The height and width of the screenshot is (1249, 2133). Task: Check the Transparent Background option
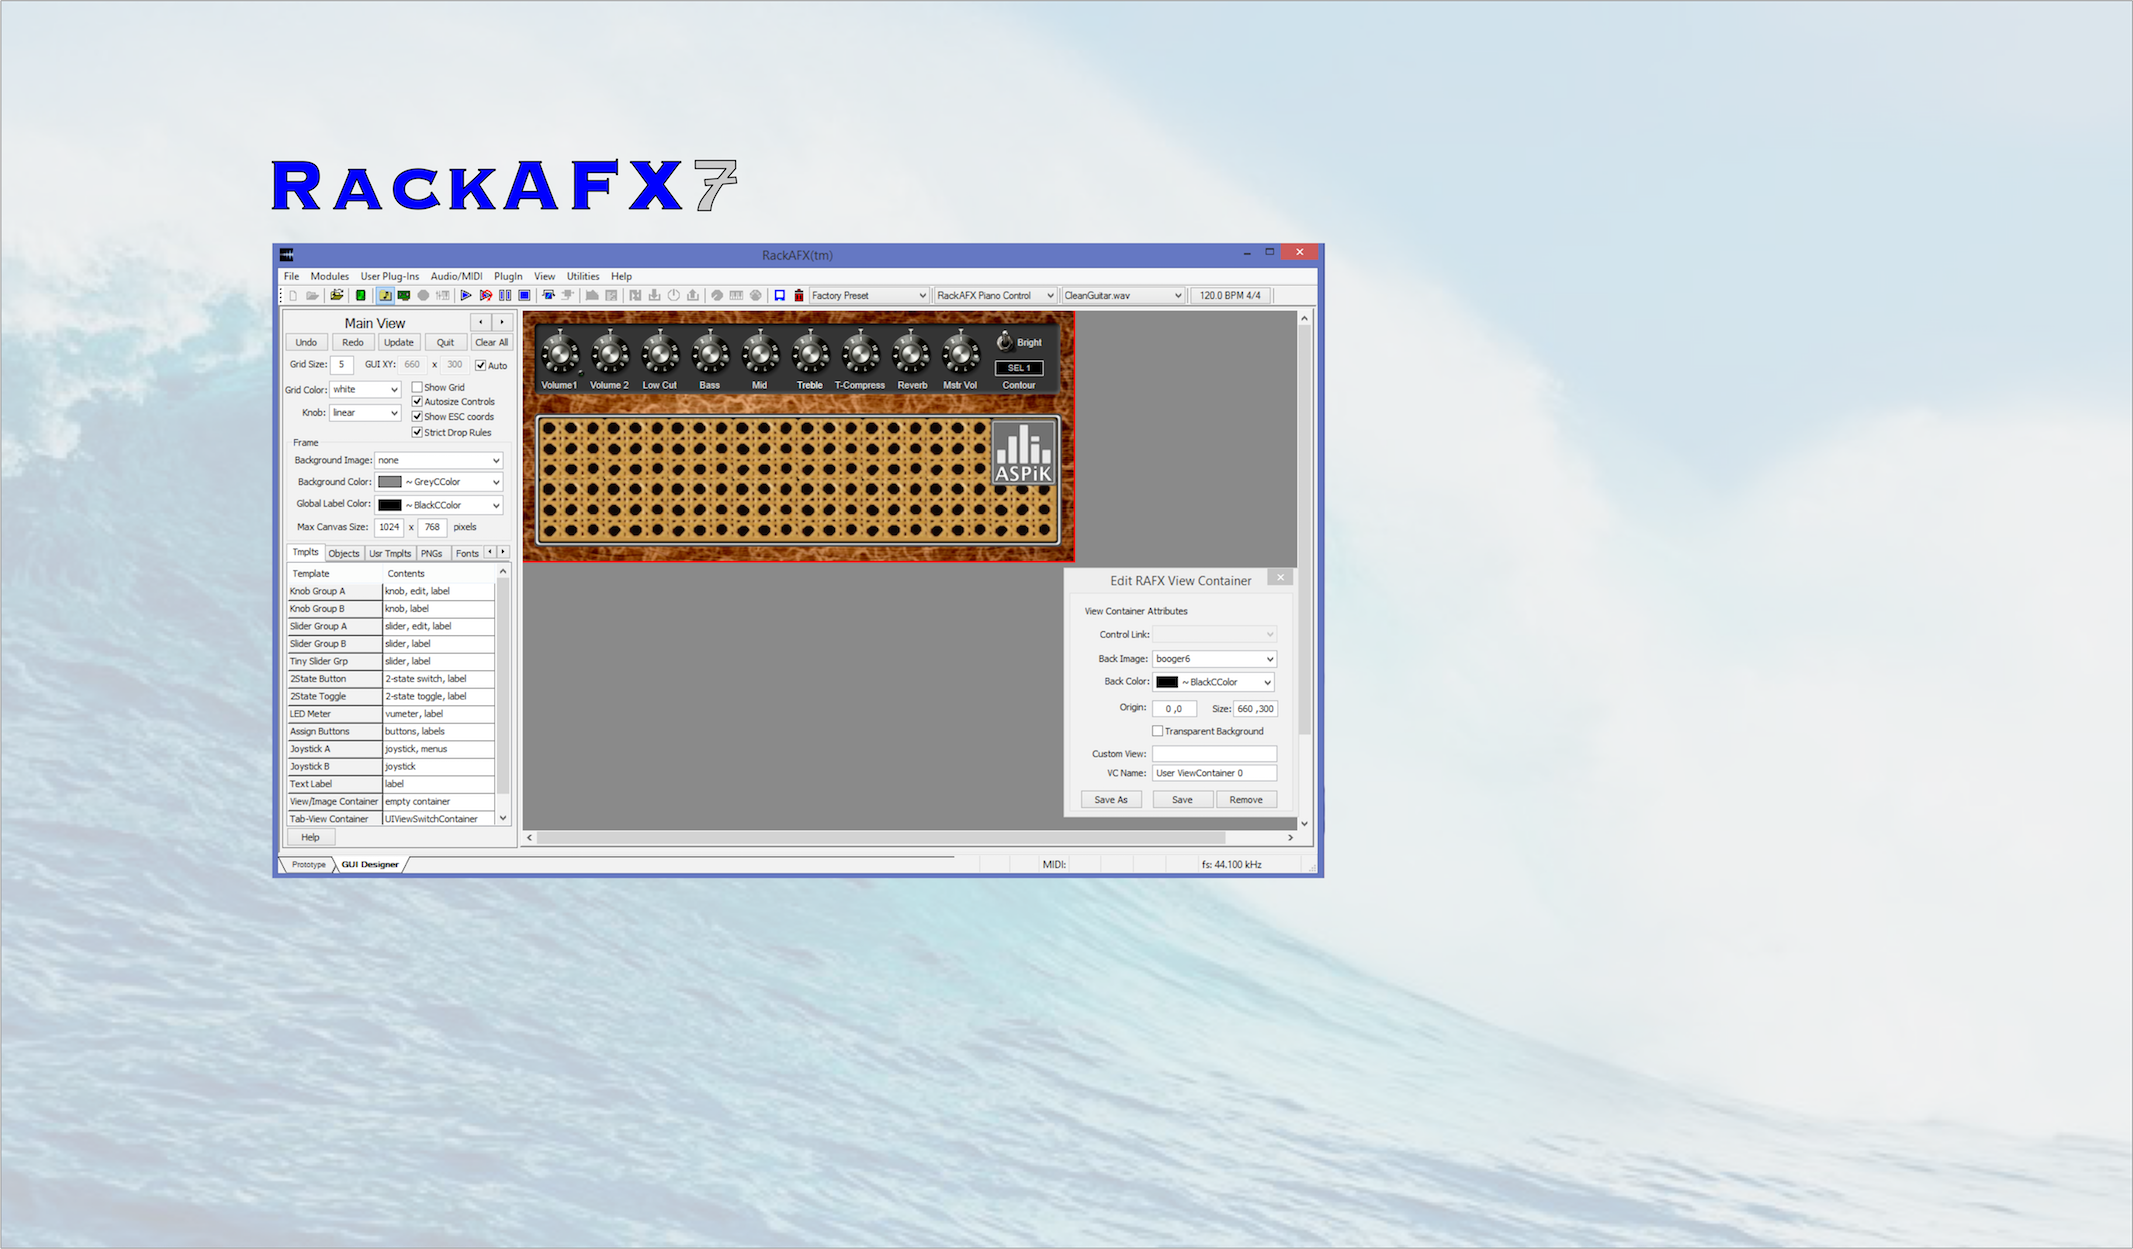tap(1158, 731)
